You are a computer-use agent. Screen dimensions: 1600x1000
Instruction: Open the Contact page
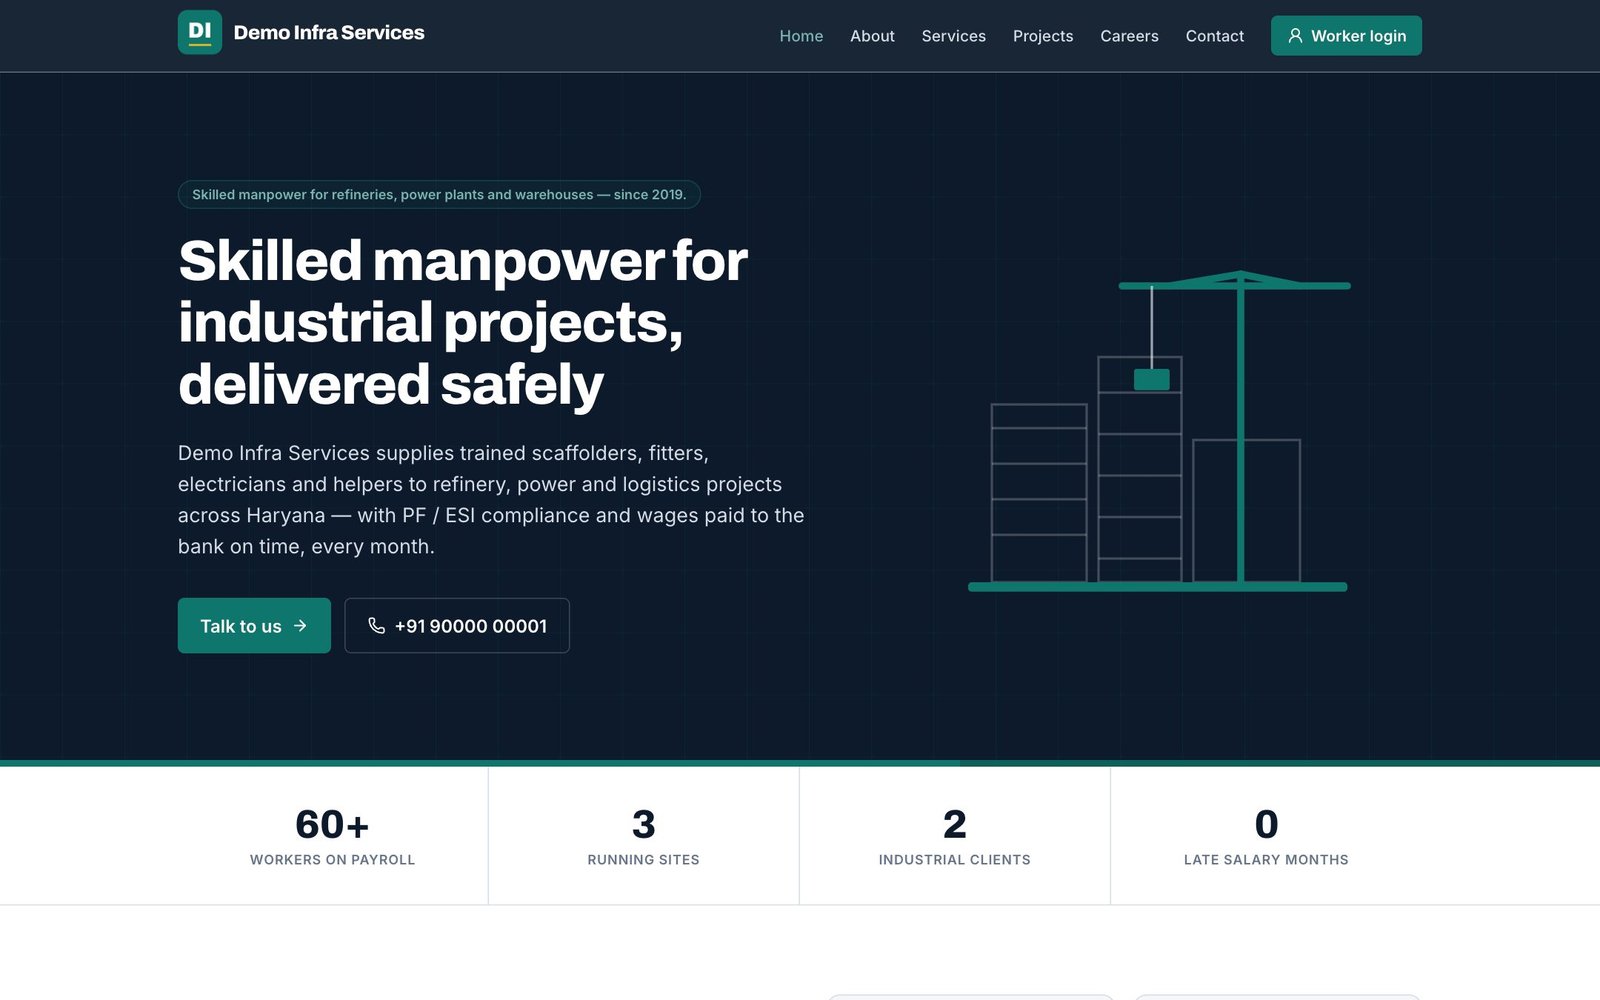(1215, 36)
